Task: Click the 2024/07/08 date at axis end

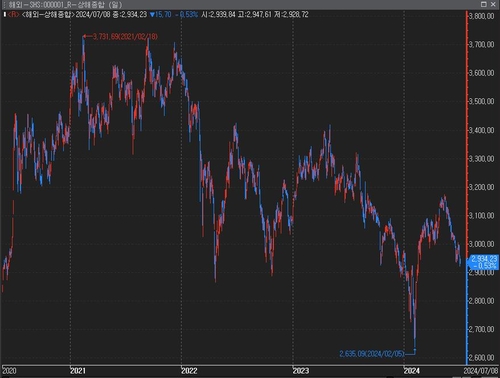Action: (481, 371)
